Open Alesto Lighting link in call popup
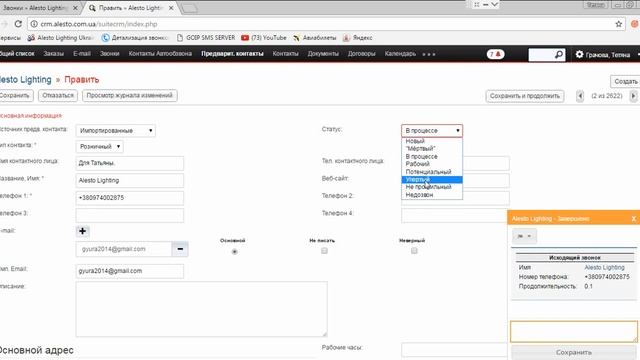The height and width of the screenshot is (360, 640). tap(604, 267)
